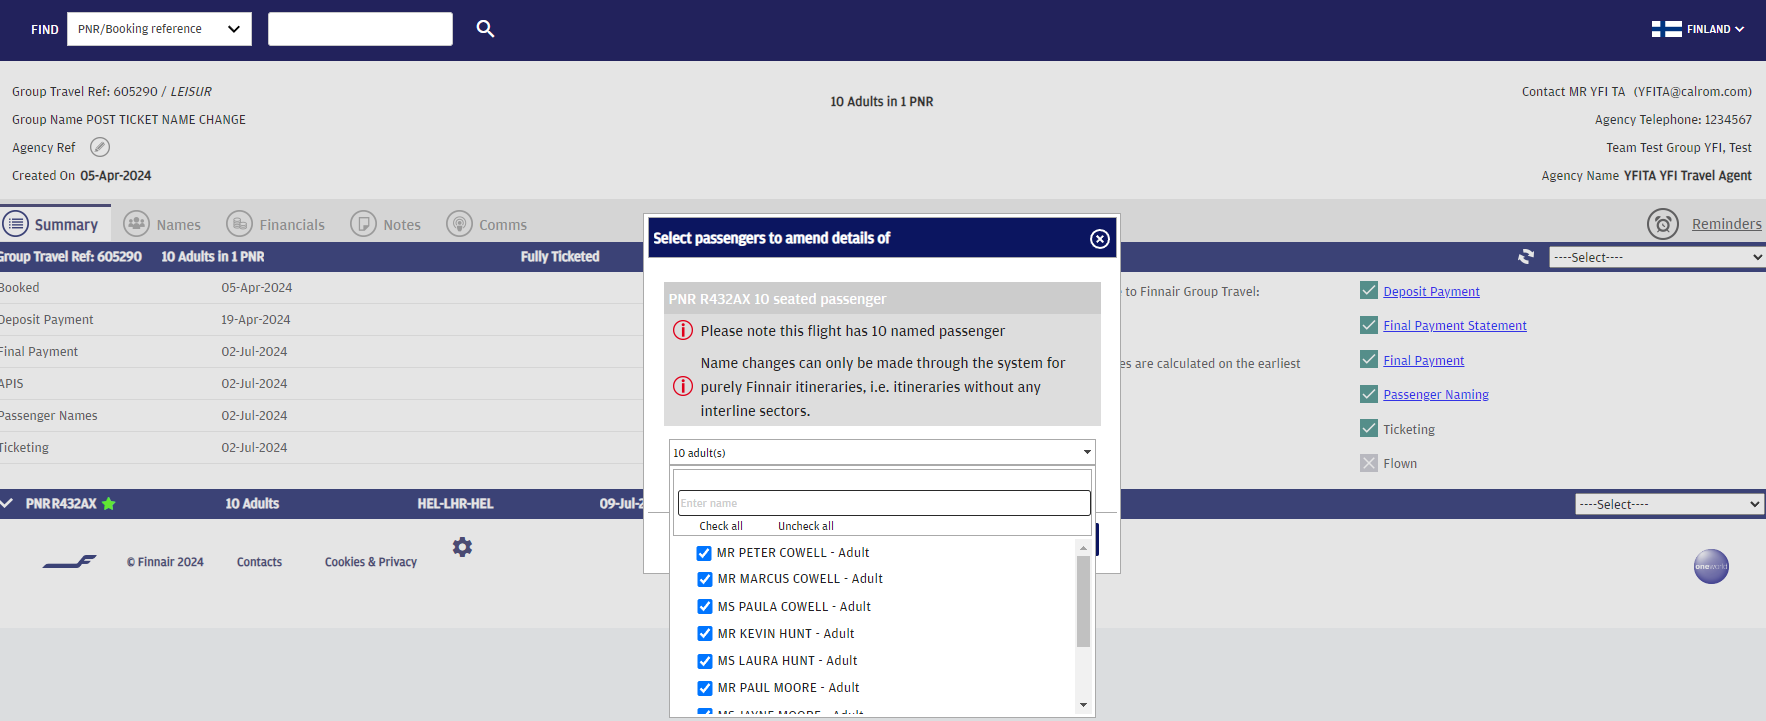Image resolution: width=1766 pixels, height=721 pixels.
Task: Click the Passenger Naming status check icon
Action: [1369, 394]
